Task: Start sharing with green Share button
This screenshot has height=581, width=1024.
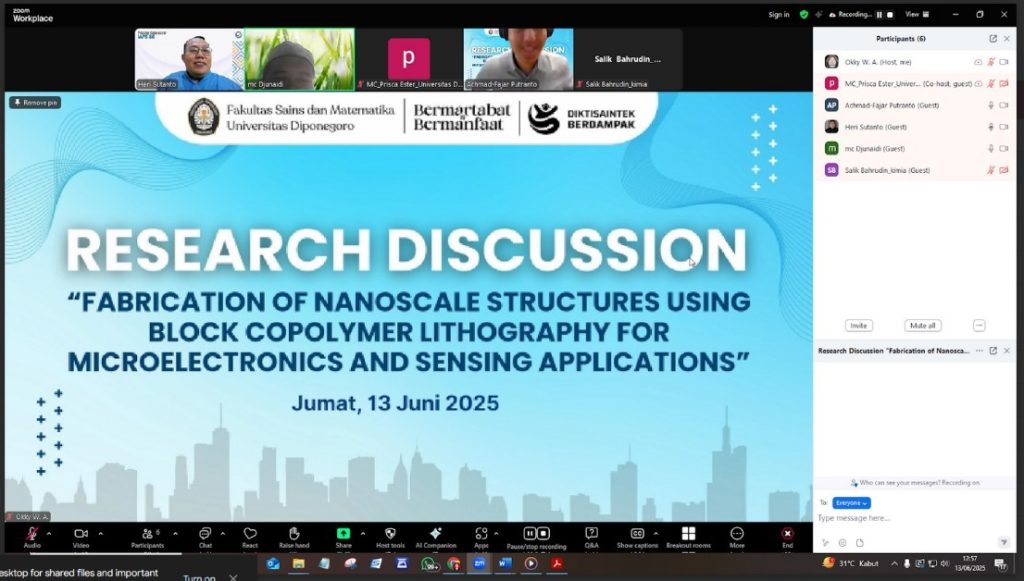Action: [x=343, y=535]
